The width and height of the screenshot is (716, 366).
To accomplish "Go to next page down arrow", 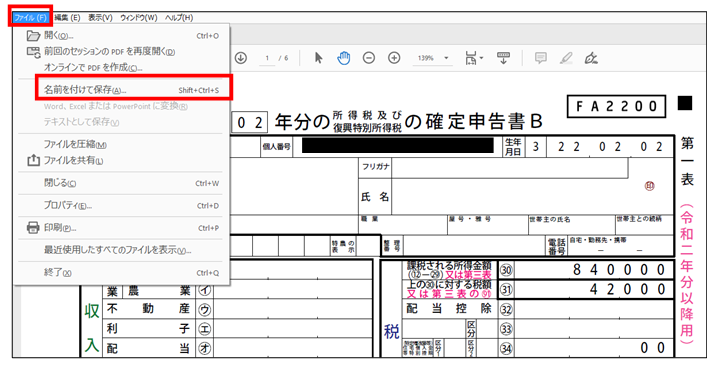I will tap(241, 58).
